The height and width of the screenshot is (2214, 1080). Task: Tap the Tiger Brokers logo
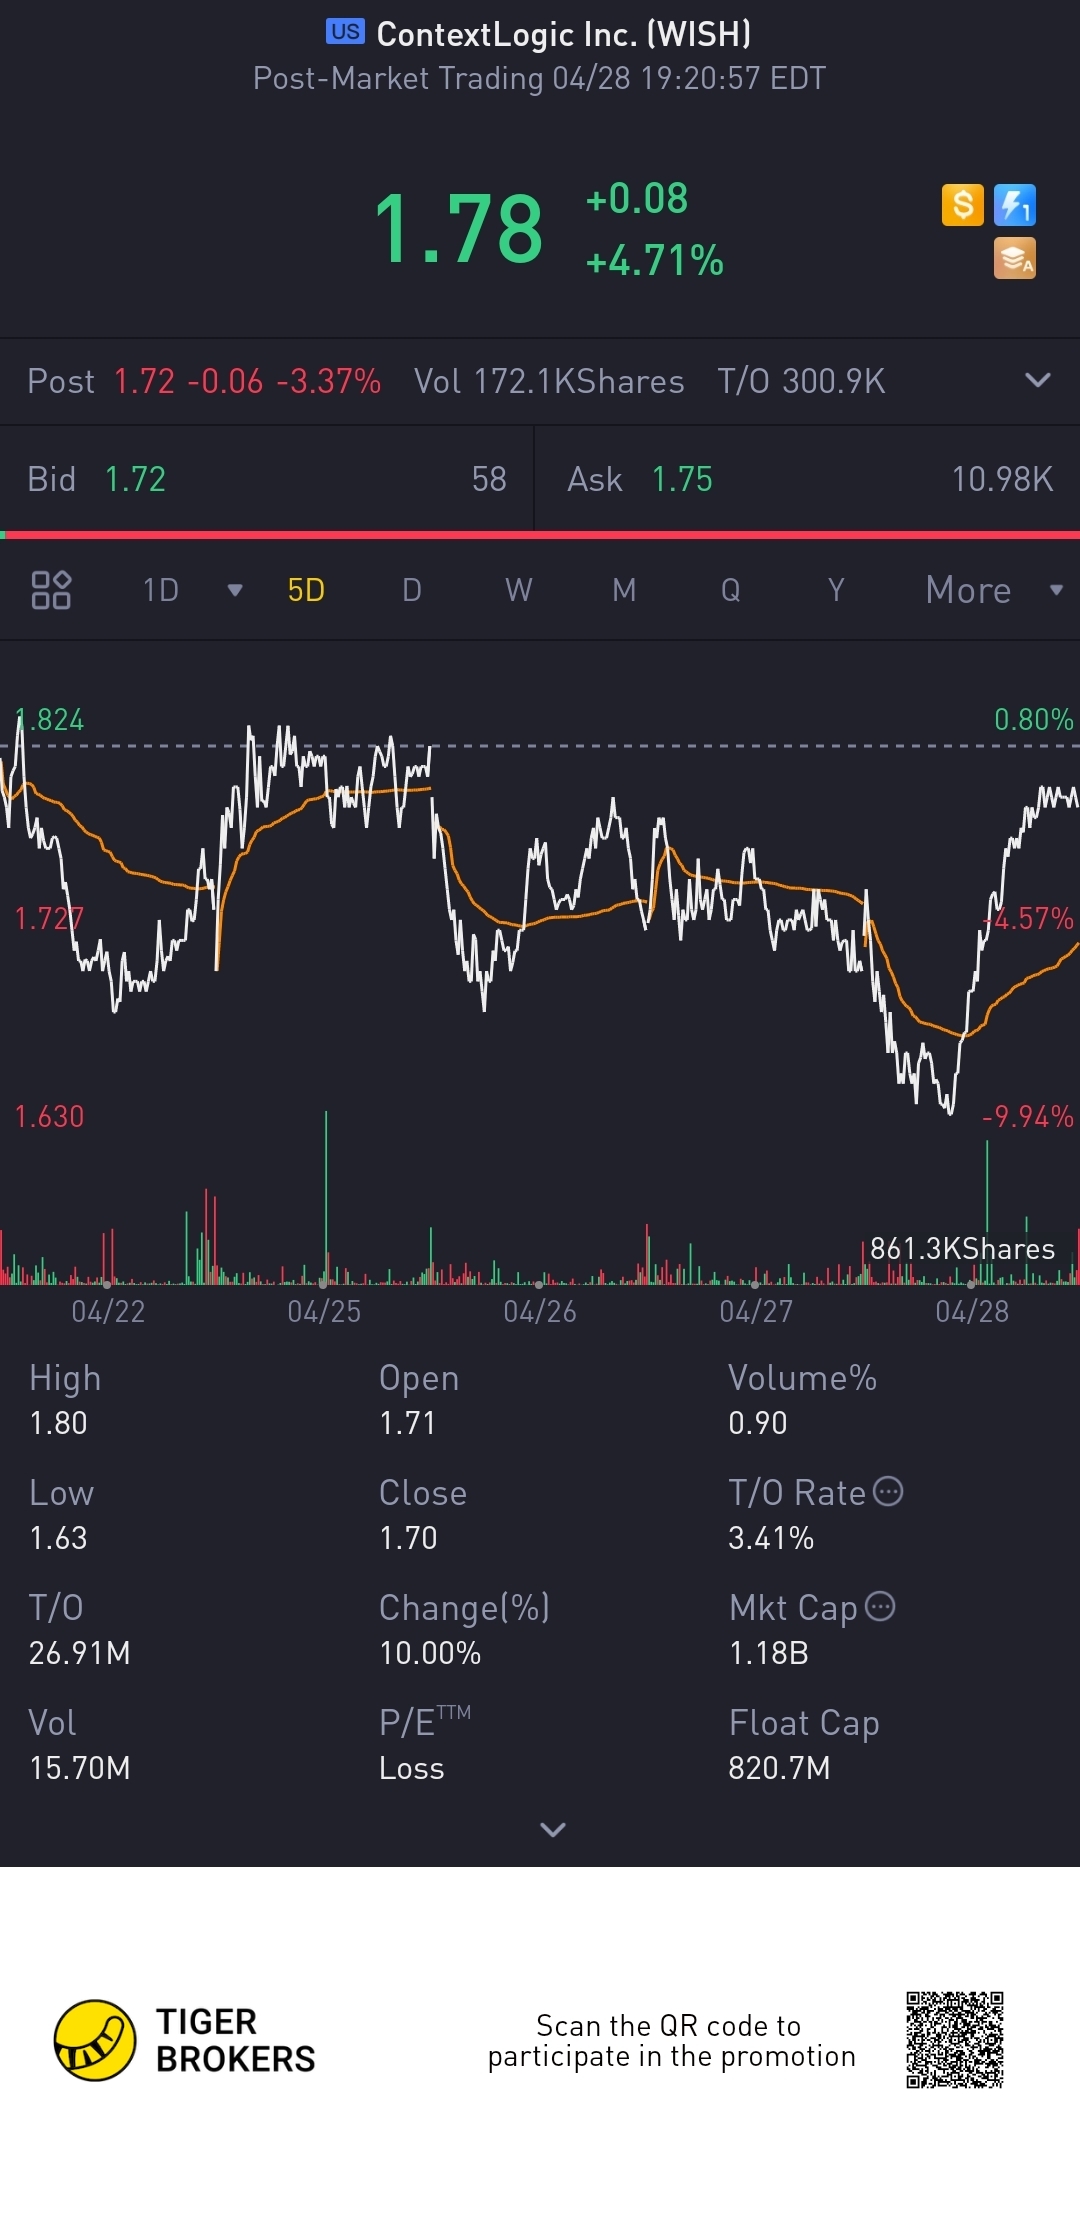[185, 2040]
